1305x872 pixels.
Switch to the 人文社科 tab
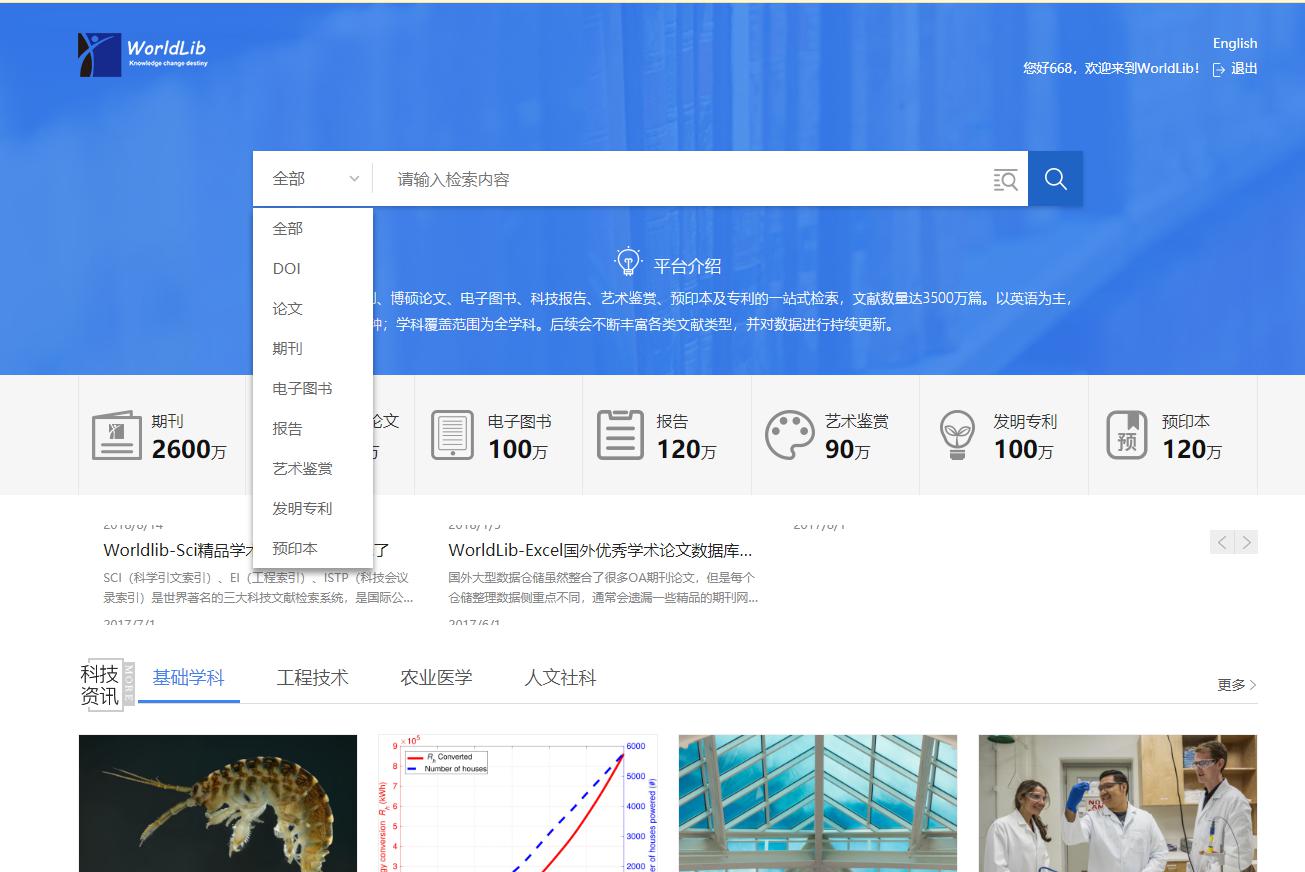pos(560,678)
